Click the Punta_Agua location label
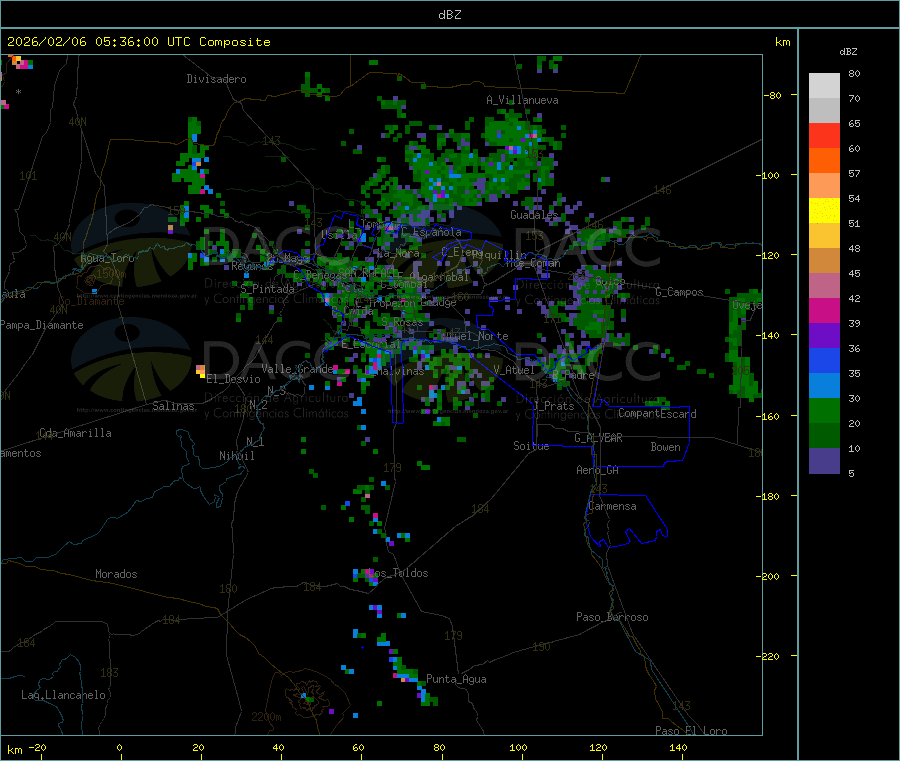 (x=456, y=679)
